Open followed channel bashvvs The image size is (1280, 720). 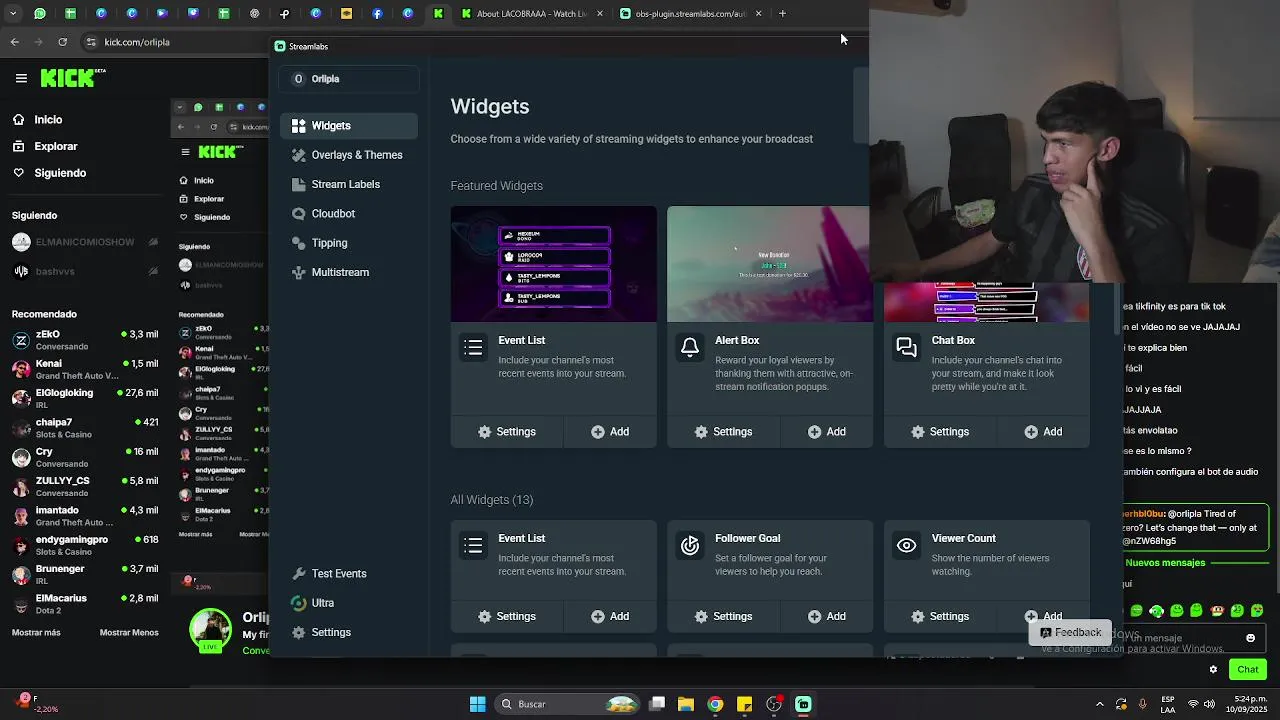coord(85,271)
